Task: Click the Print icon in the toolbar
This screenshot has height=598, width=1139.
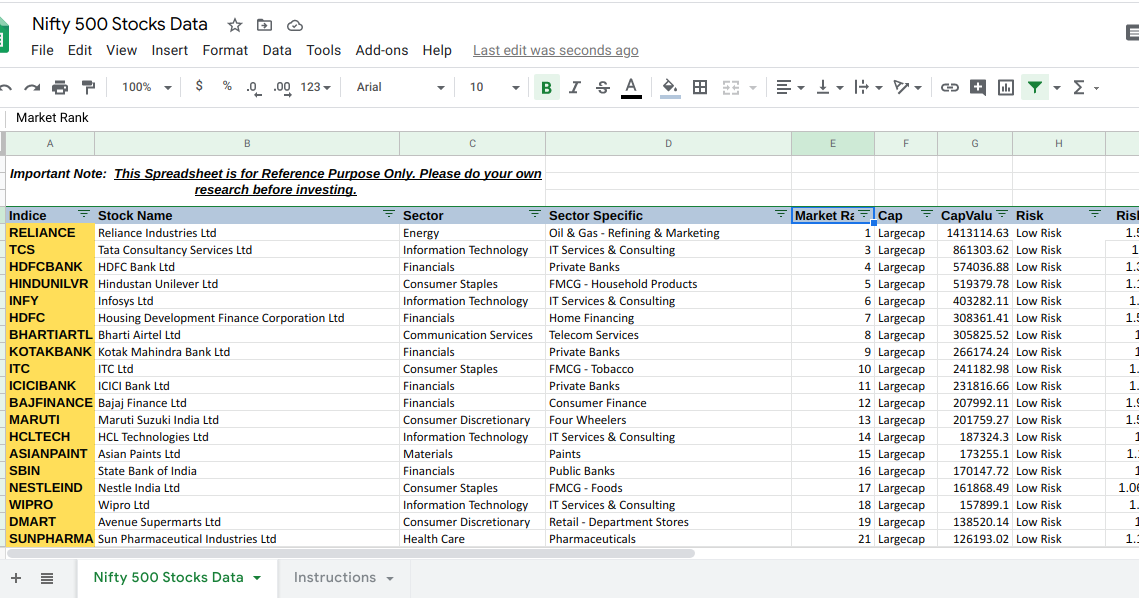Action: (x=59, y=87)
